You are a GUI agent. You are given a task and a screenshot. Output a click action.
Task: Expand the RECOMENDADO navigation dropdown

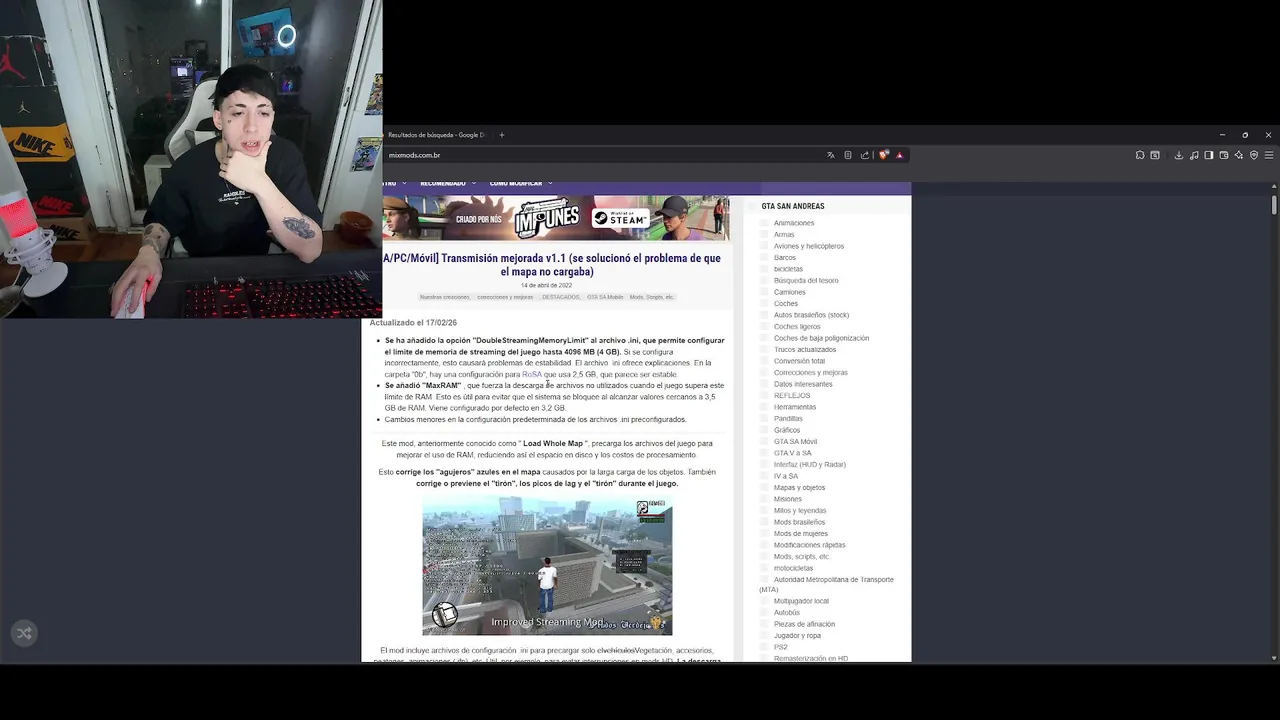[448, 184]
